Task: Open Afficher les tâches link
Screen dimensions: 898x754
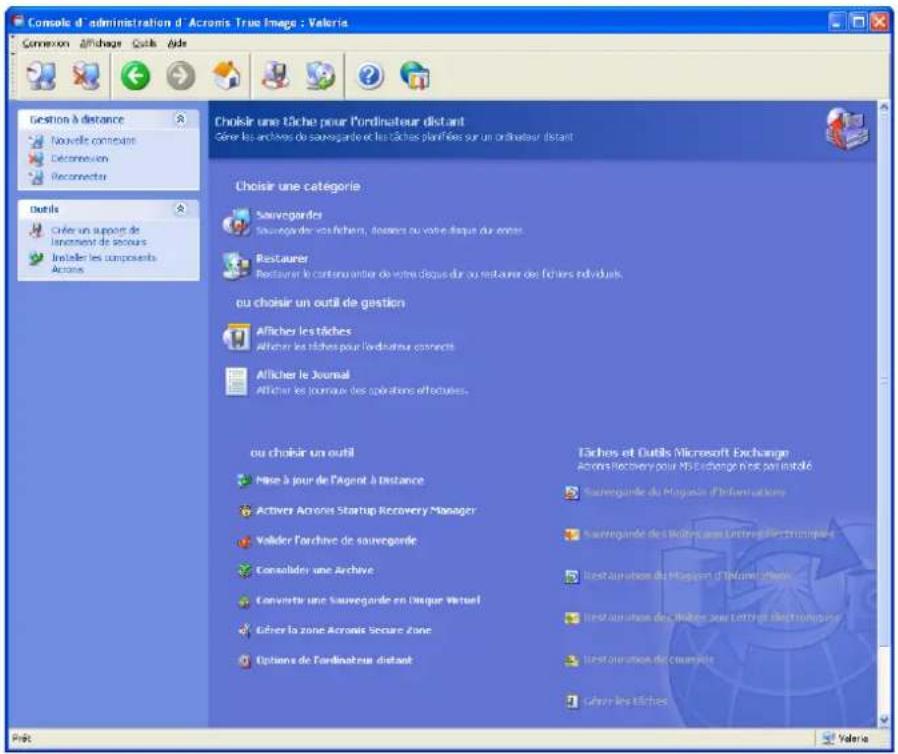Action: coord(304,331)
